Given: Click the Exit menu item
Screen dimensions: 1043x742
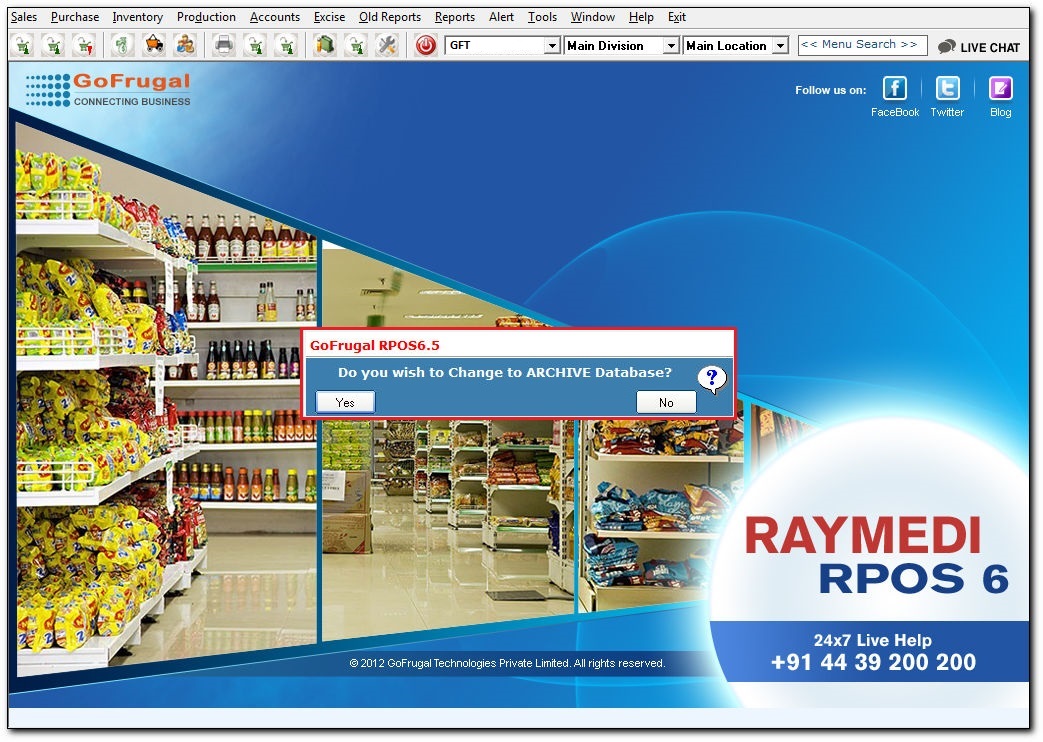Looking at the screenshot, I should (x=676, y=17).
